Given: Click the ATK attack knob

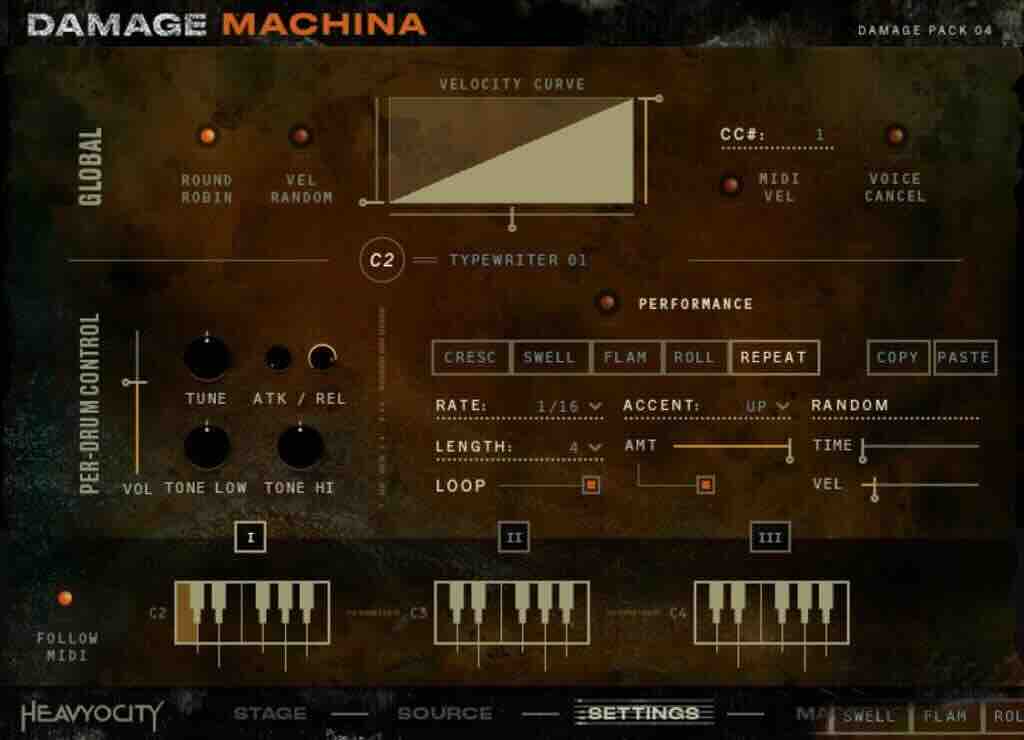Looking at the screenshot, I should 278,358.
